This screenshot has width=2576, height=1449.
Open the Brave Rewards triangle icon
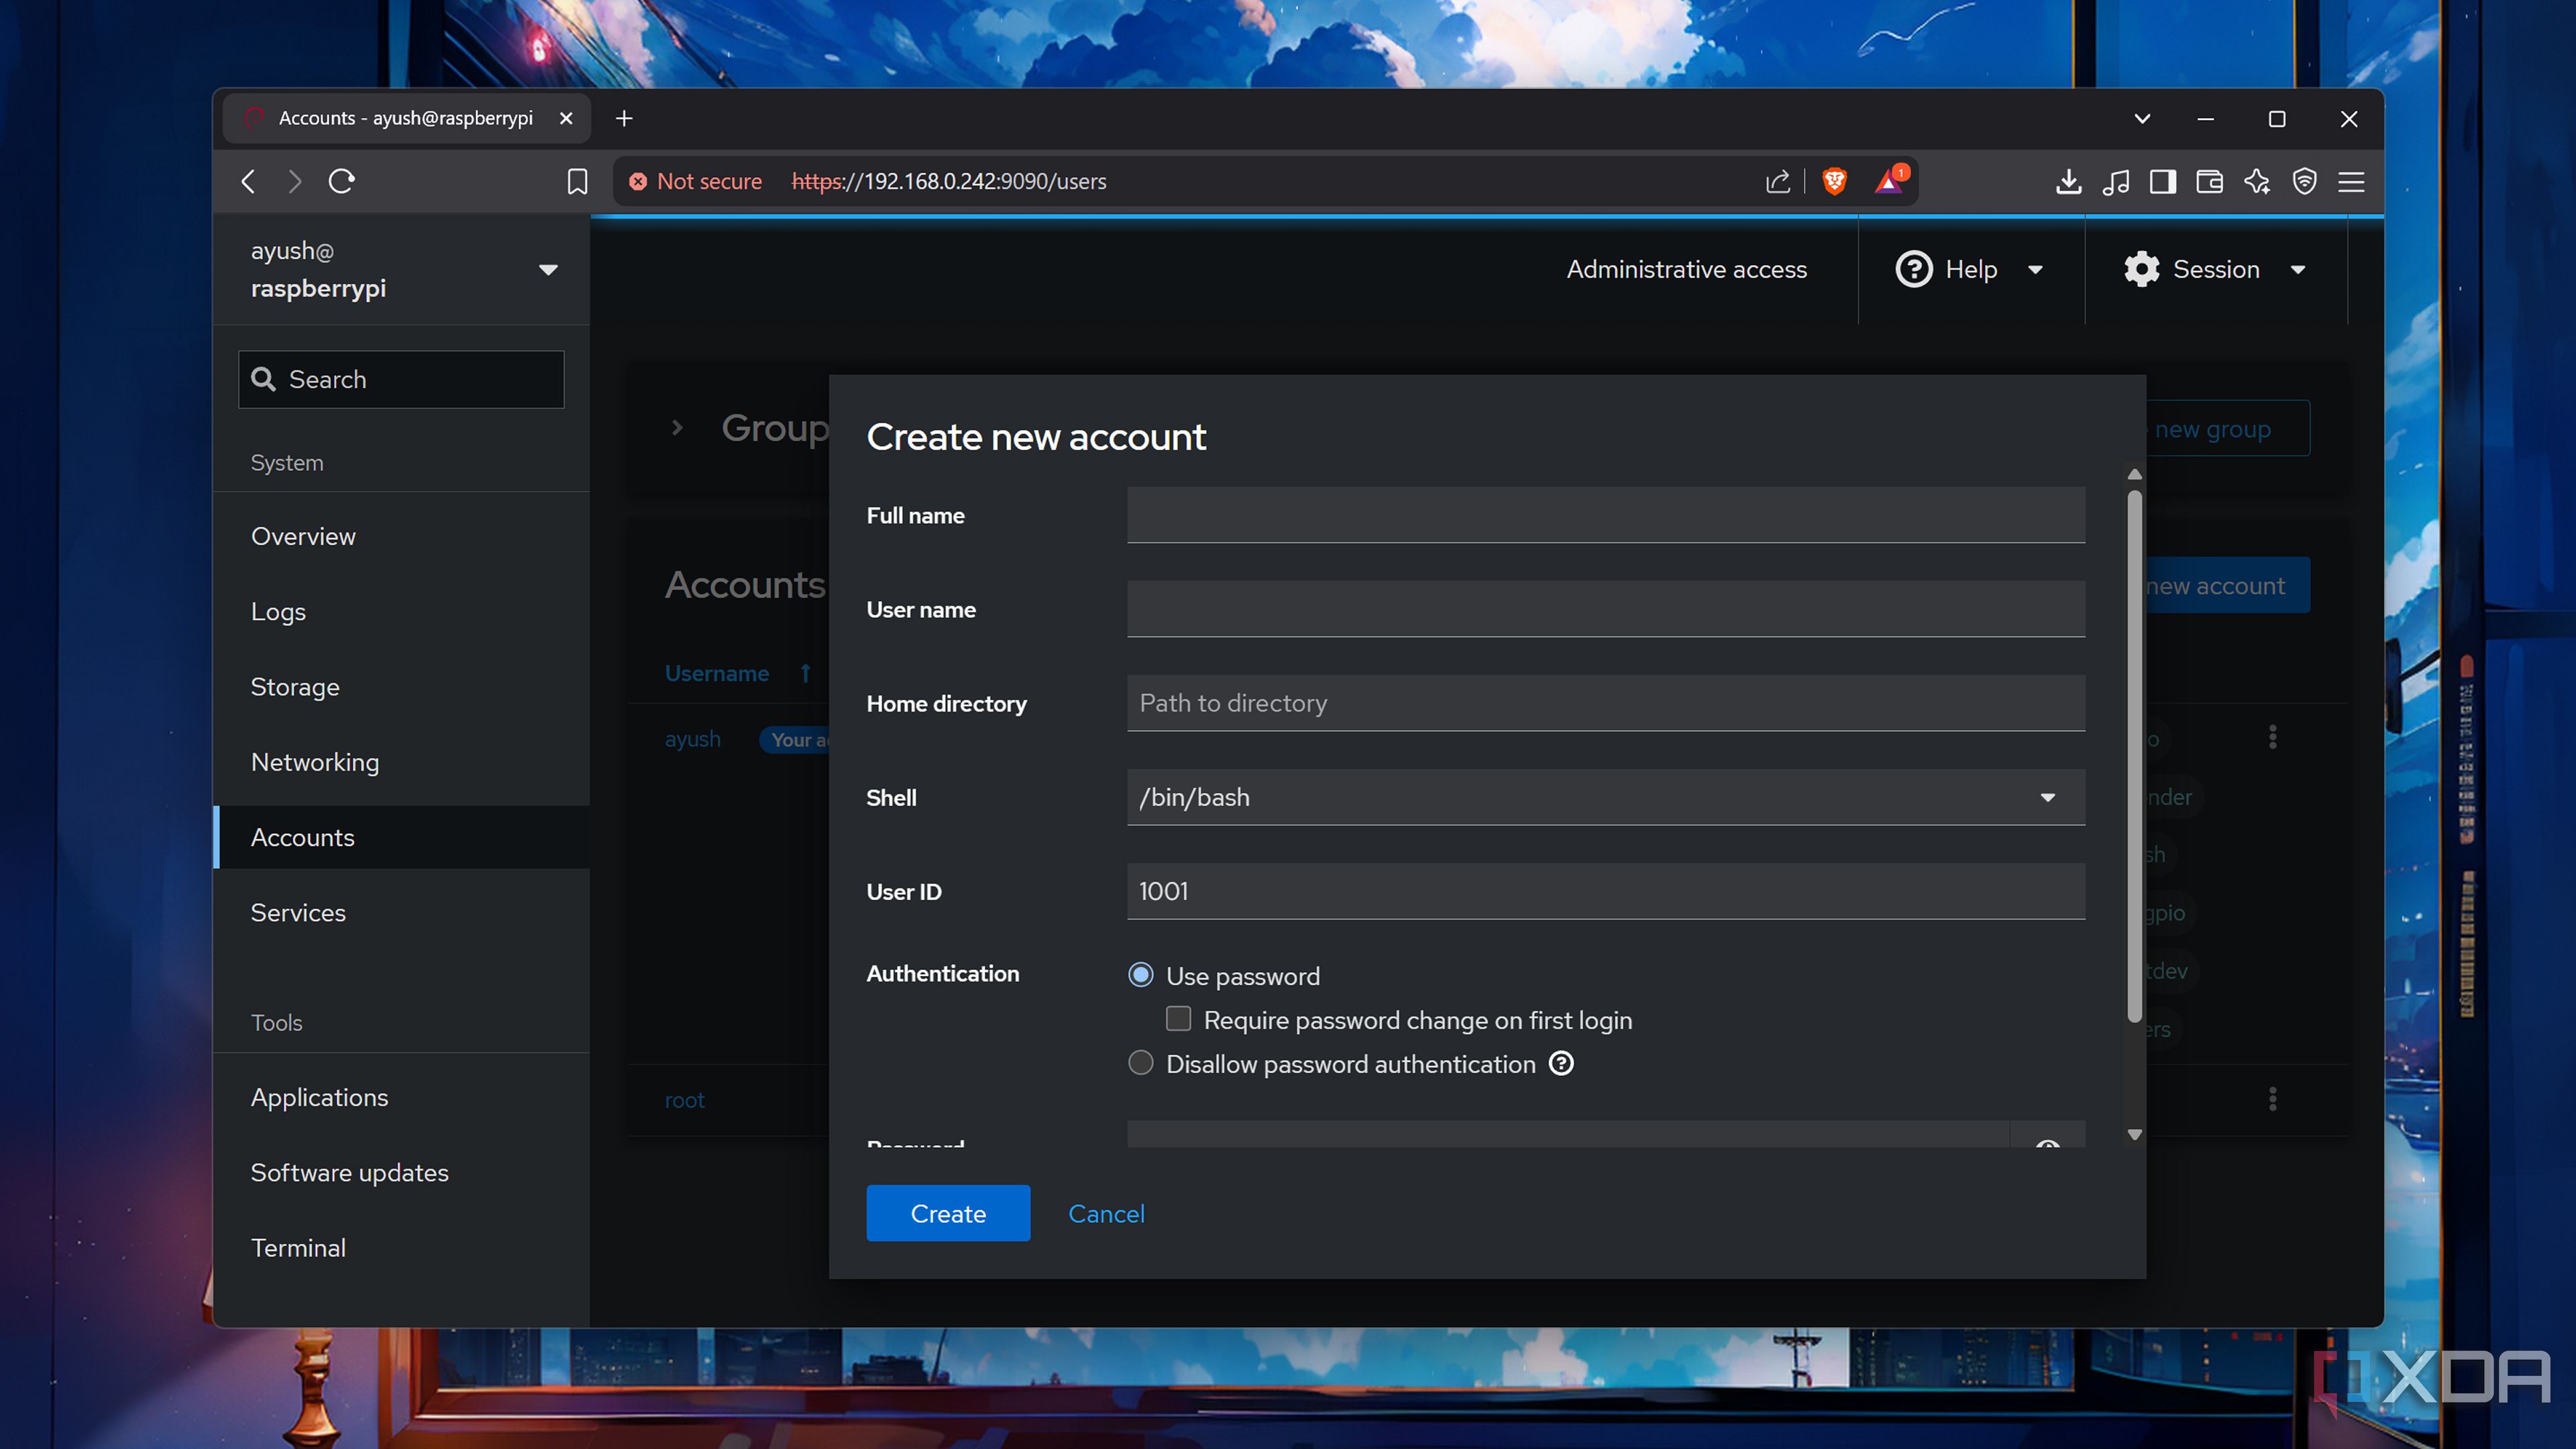(1890, 180)
